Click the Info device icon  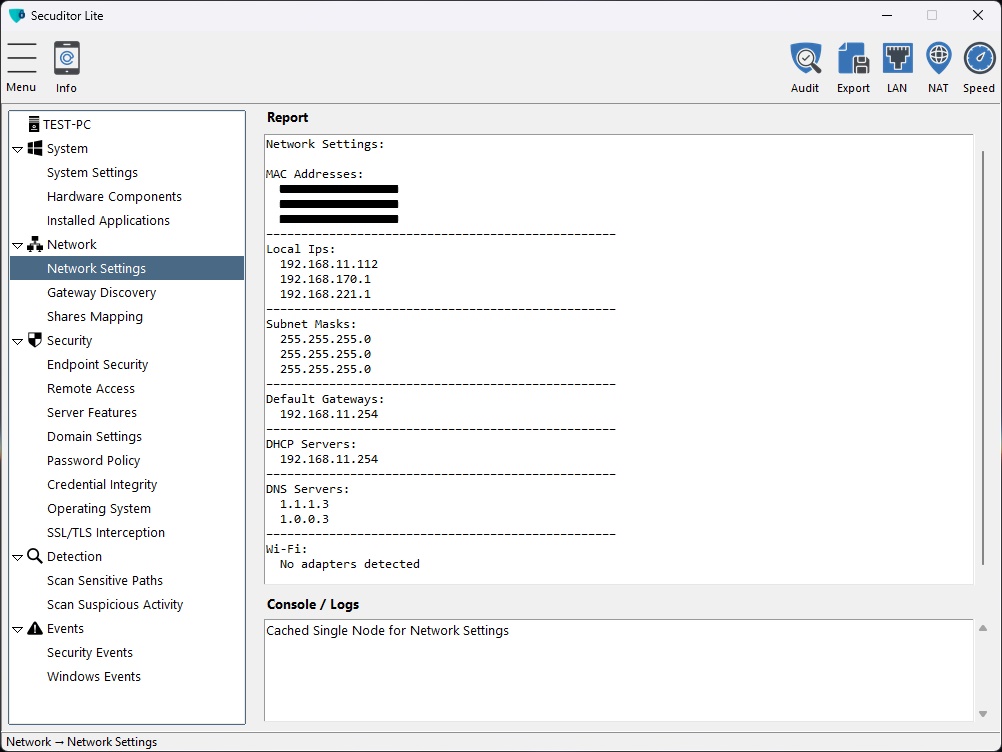66,58
